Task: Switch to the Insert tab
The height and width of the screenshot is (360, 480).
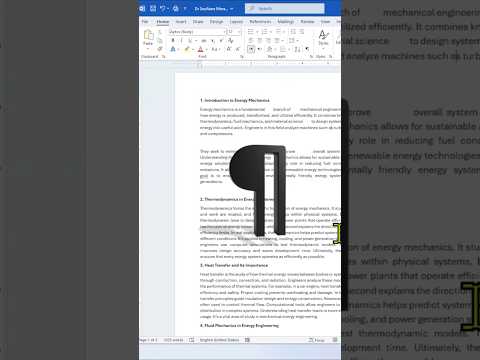Action: [181, 22]
